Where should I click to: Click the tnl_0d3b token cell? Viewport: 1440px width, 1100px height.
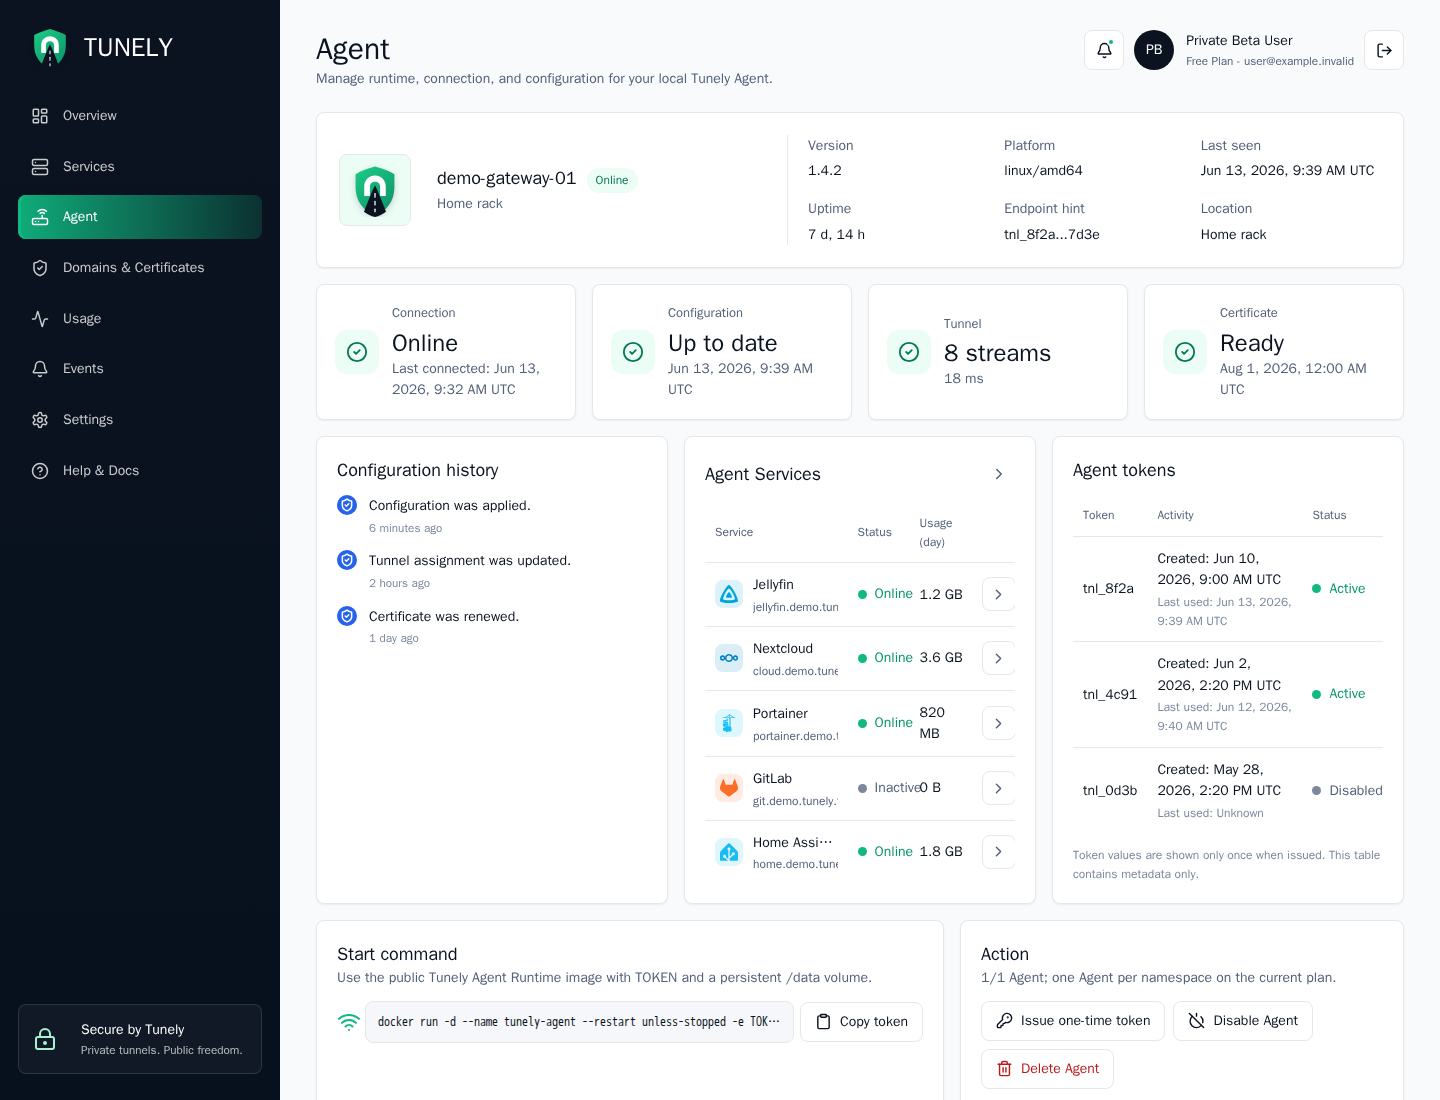(x=1110, y=791)
